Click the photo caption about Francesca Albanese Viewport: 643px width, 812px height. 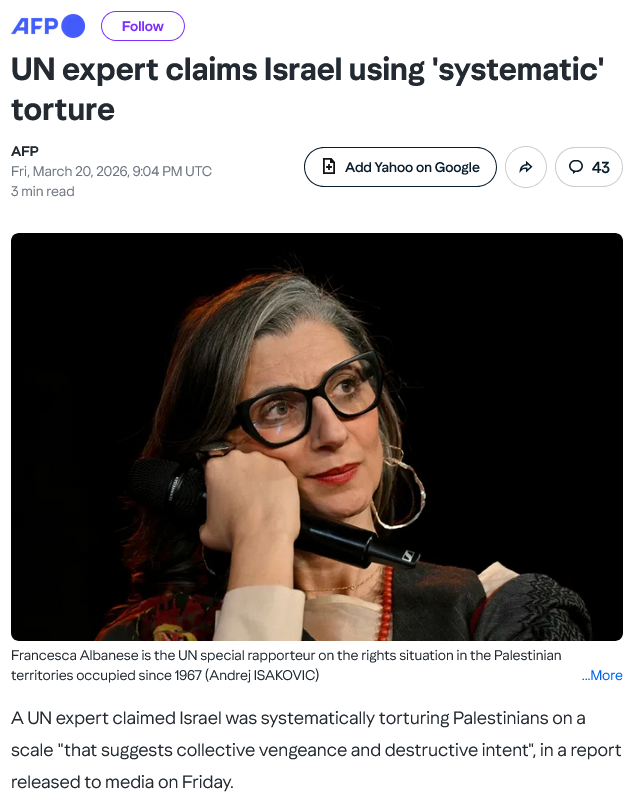286,665
